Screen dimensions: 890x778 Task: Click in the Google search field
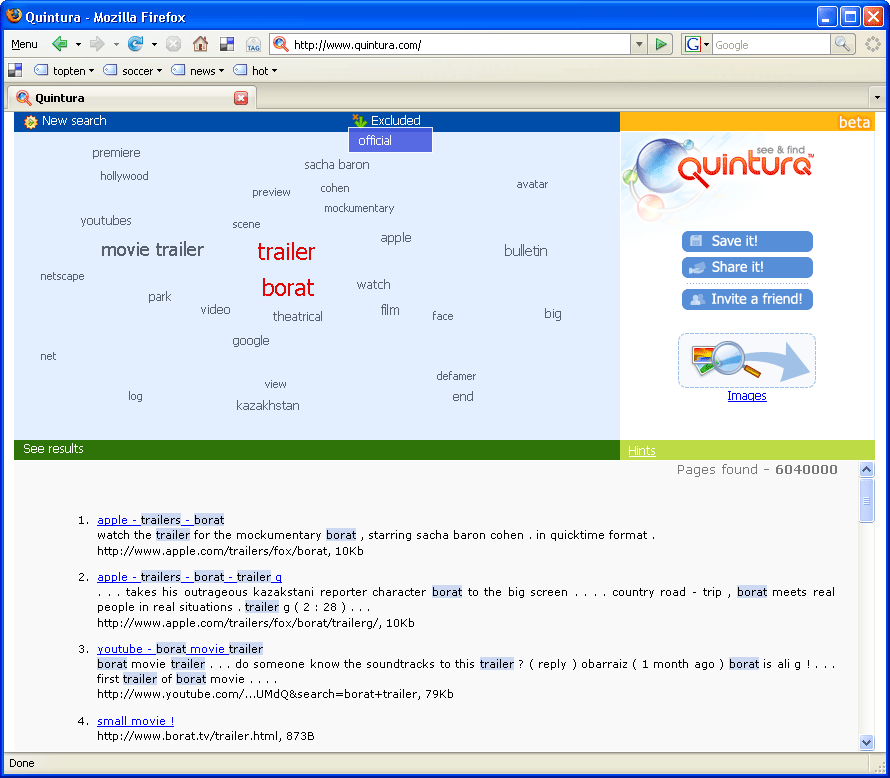(x=771, y=44)
